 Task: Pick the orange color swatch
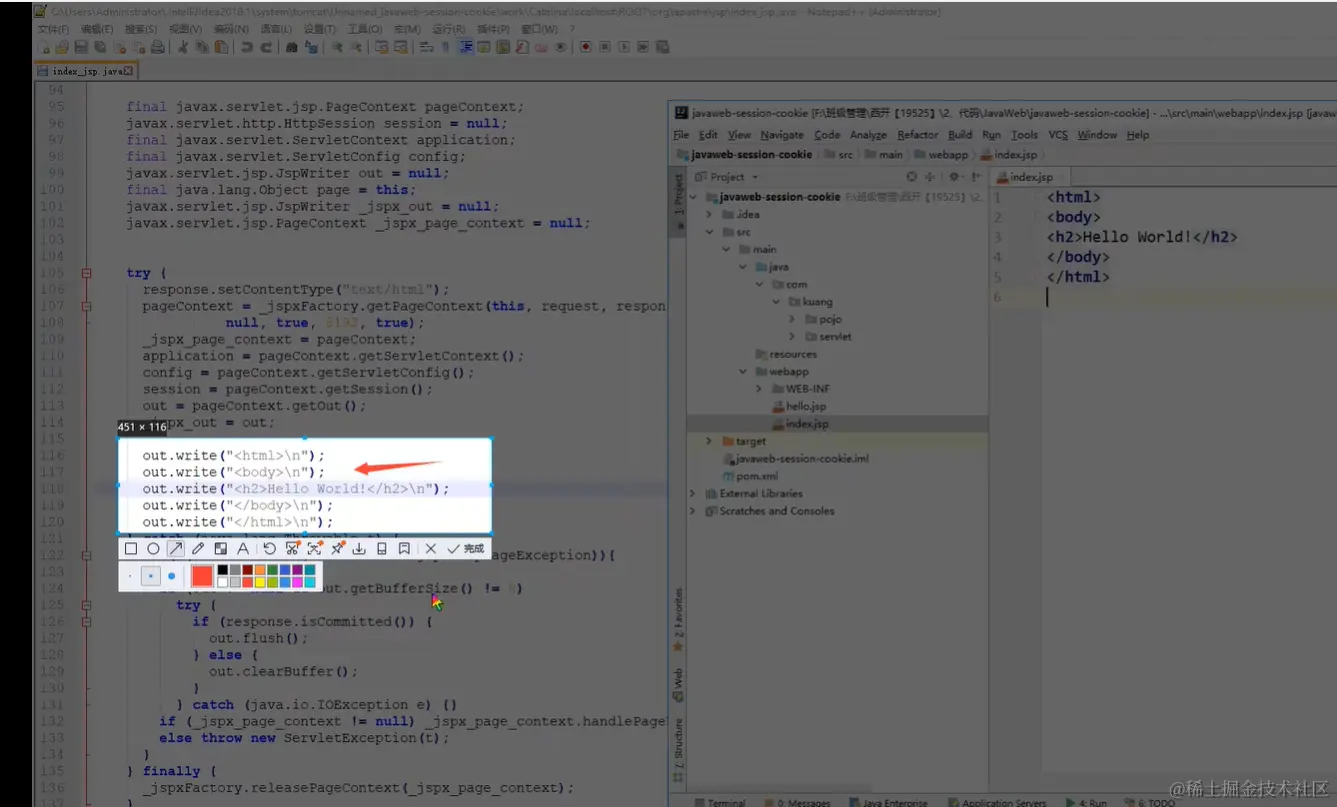(x=260, y=570)
